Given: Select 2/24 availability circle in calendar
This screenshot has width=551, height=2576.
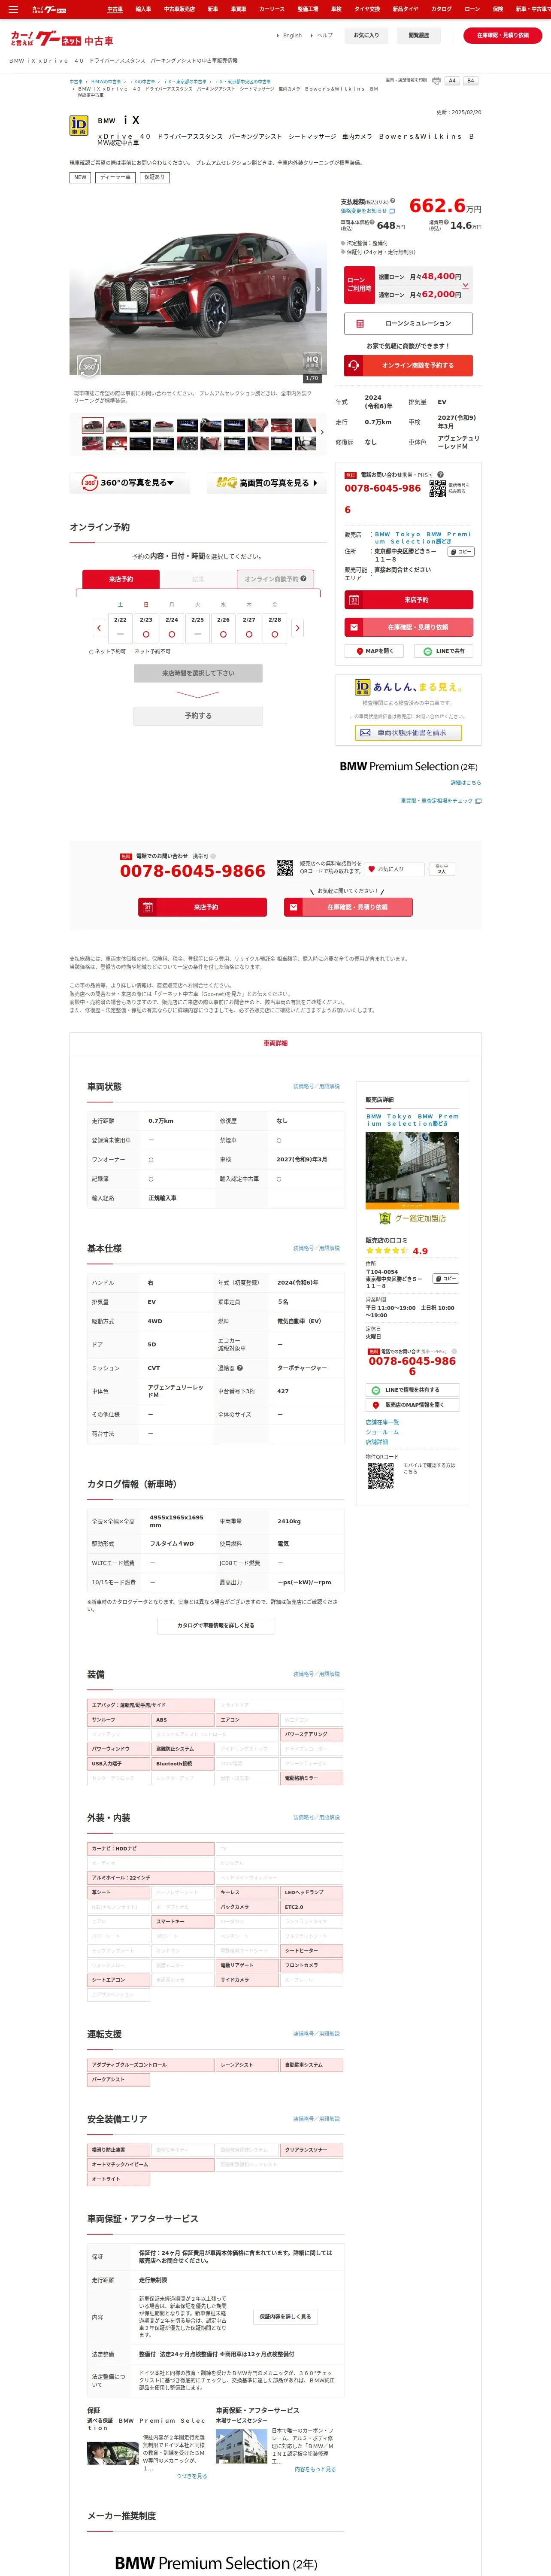Looking at the screenshot, I should pyautogui.click(x=172, y=634).
